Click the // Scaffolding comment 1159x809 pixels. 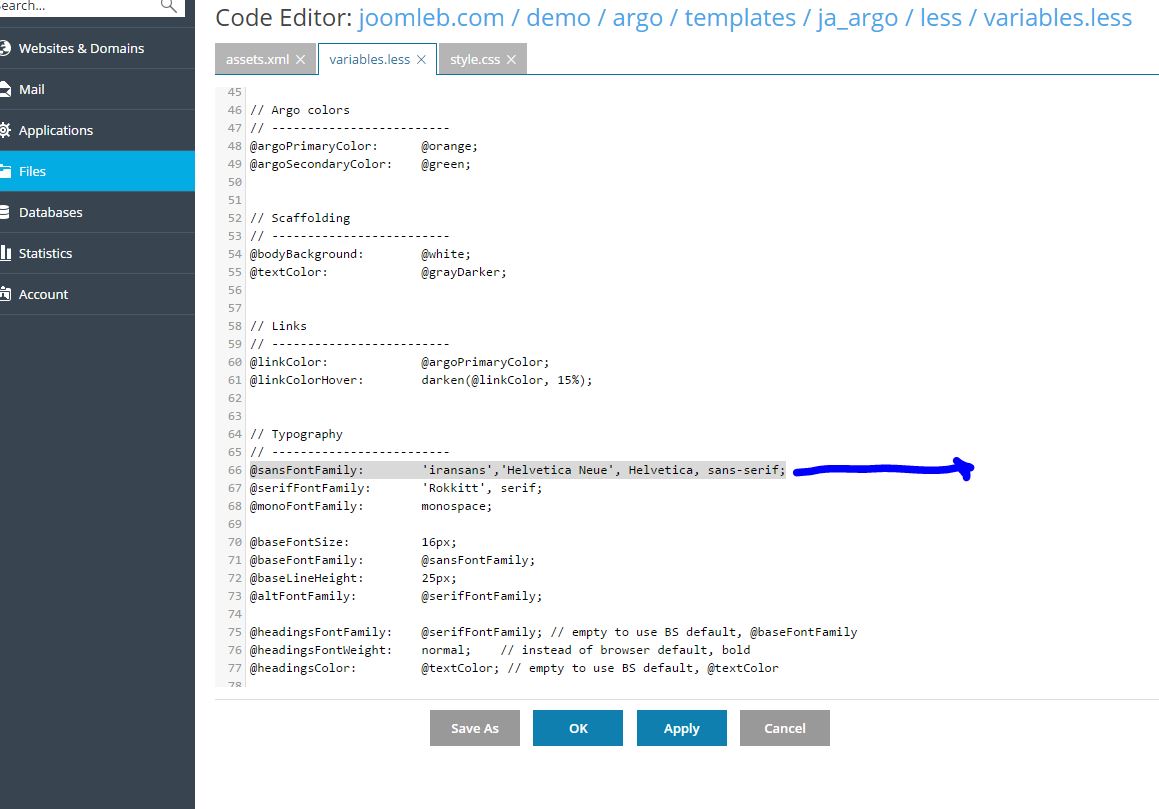click(x=300, y=218)
